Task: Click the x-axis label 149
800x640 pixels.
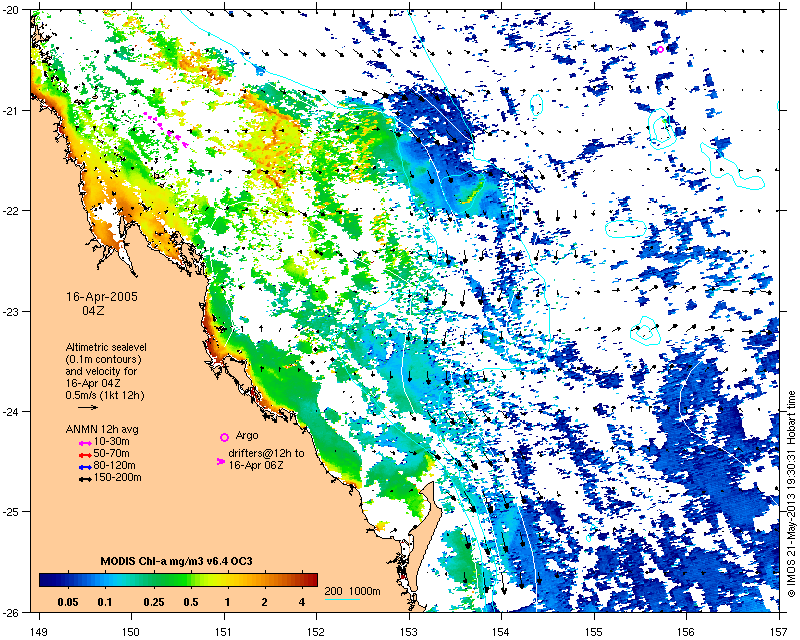Action: coord(38,632)
